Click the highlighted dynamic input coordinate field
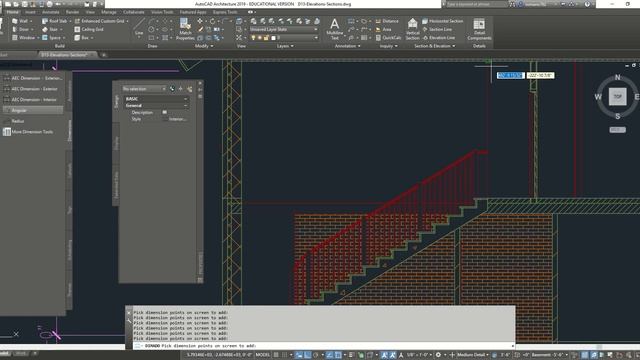The height and width of the screenshot is (360, 640). 510,75
